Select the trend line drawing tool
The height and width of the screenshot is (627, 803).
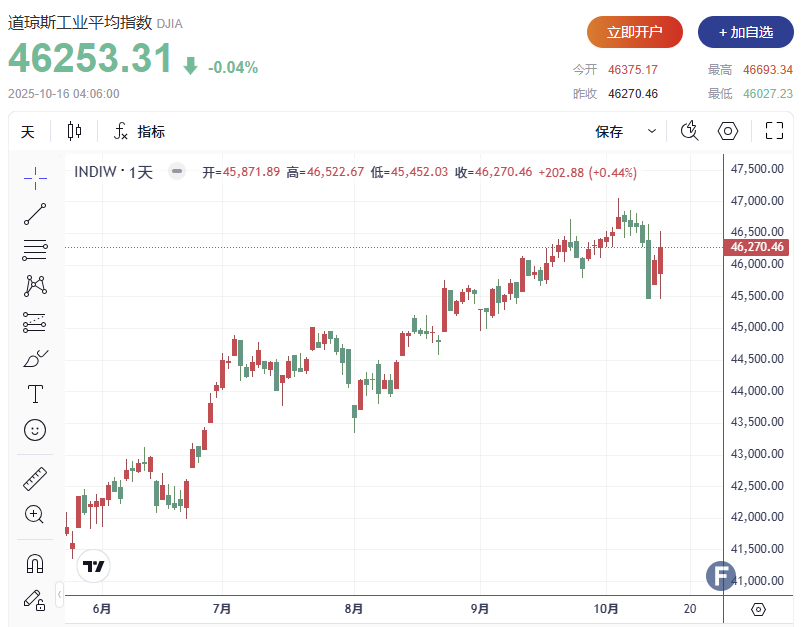35,214
